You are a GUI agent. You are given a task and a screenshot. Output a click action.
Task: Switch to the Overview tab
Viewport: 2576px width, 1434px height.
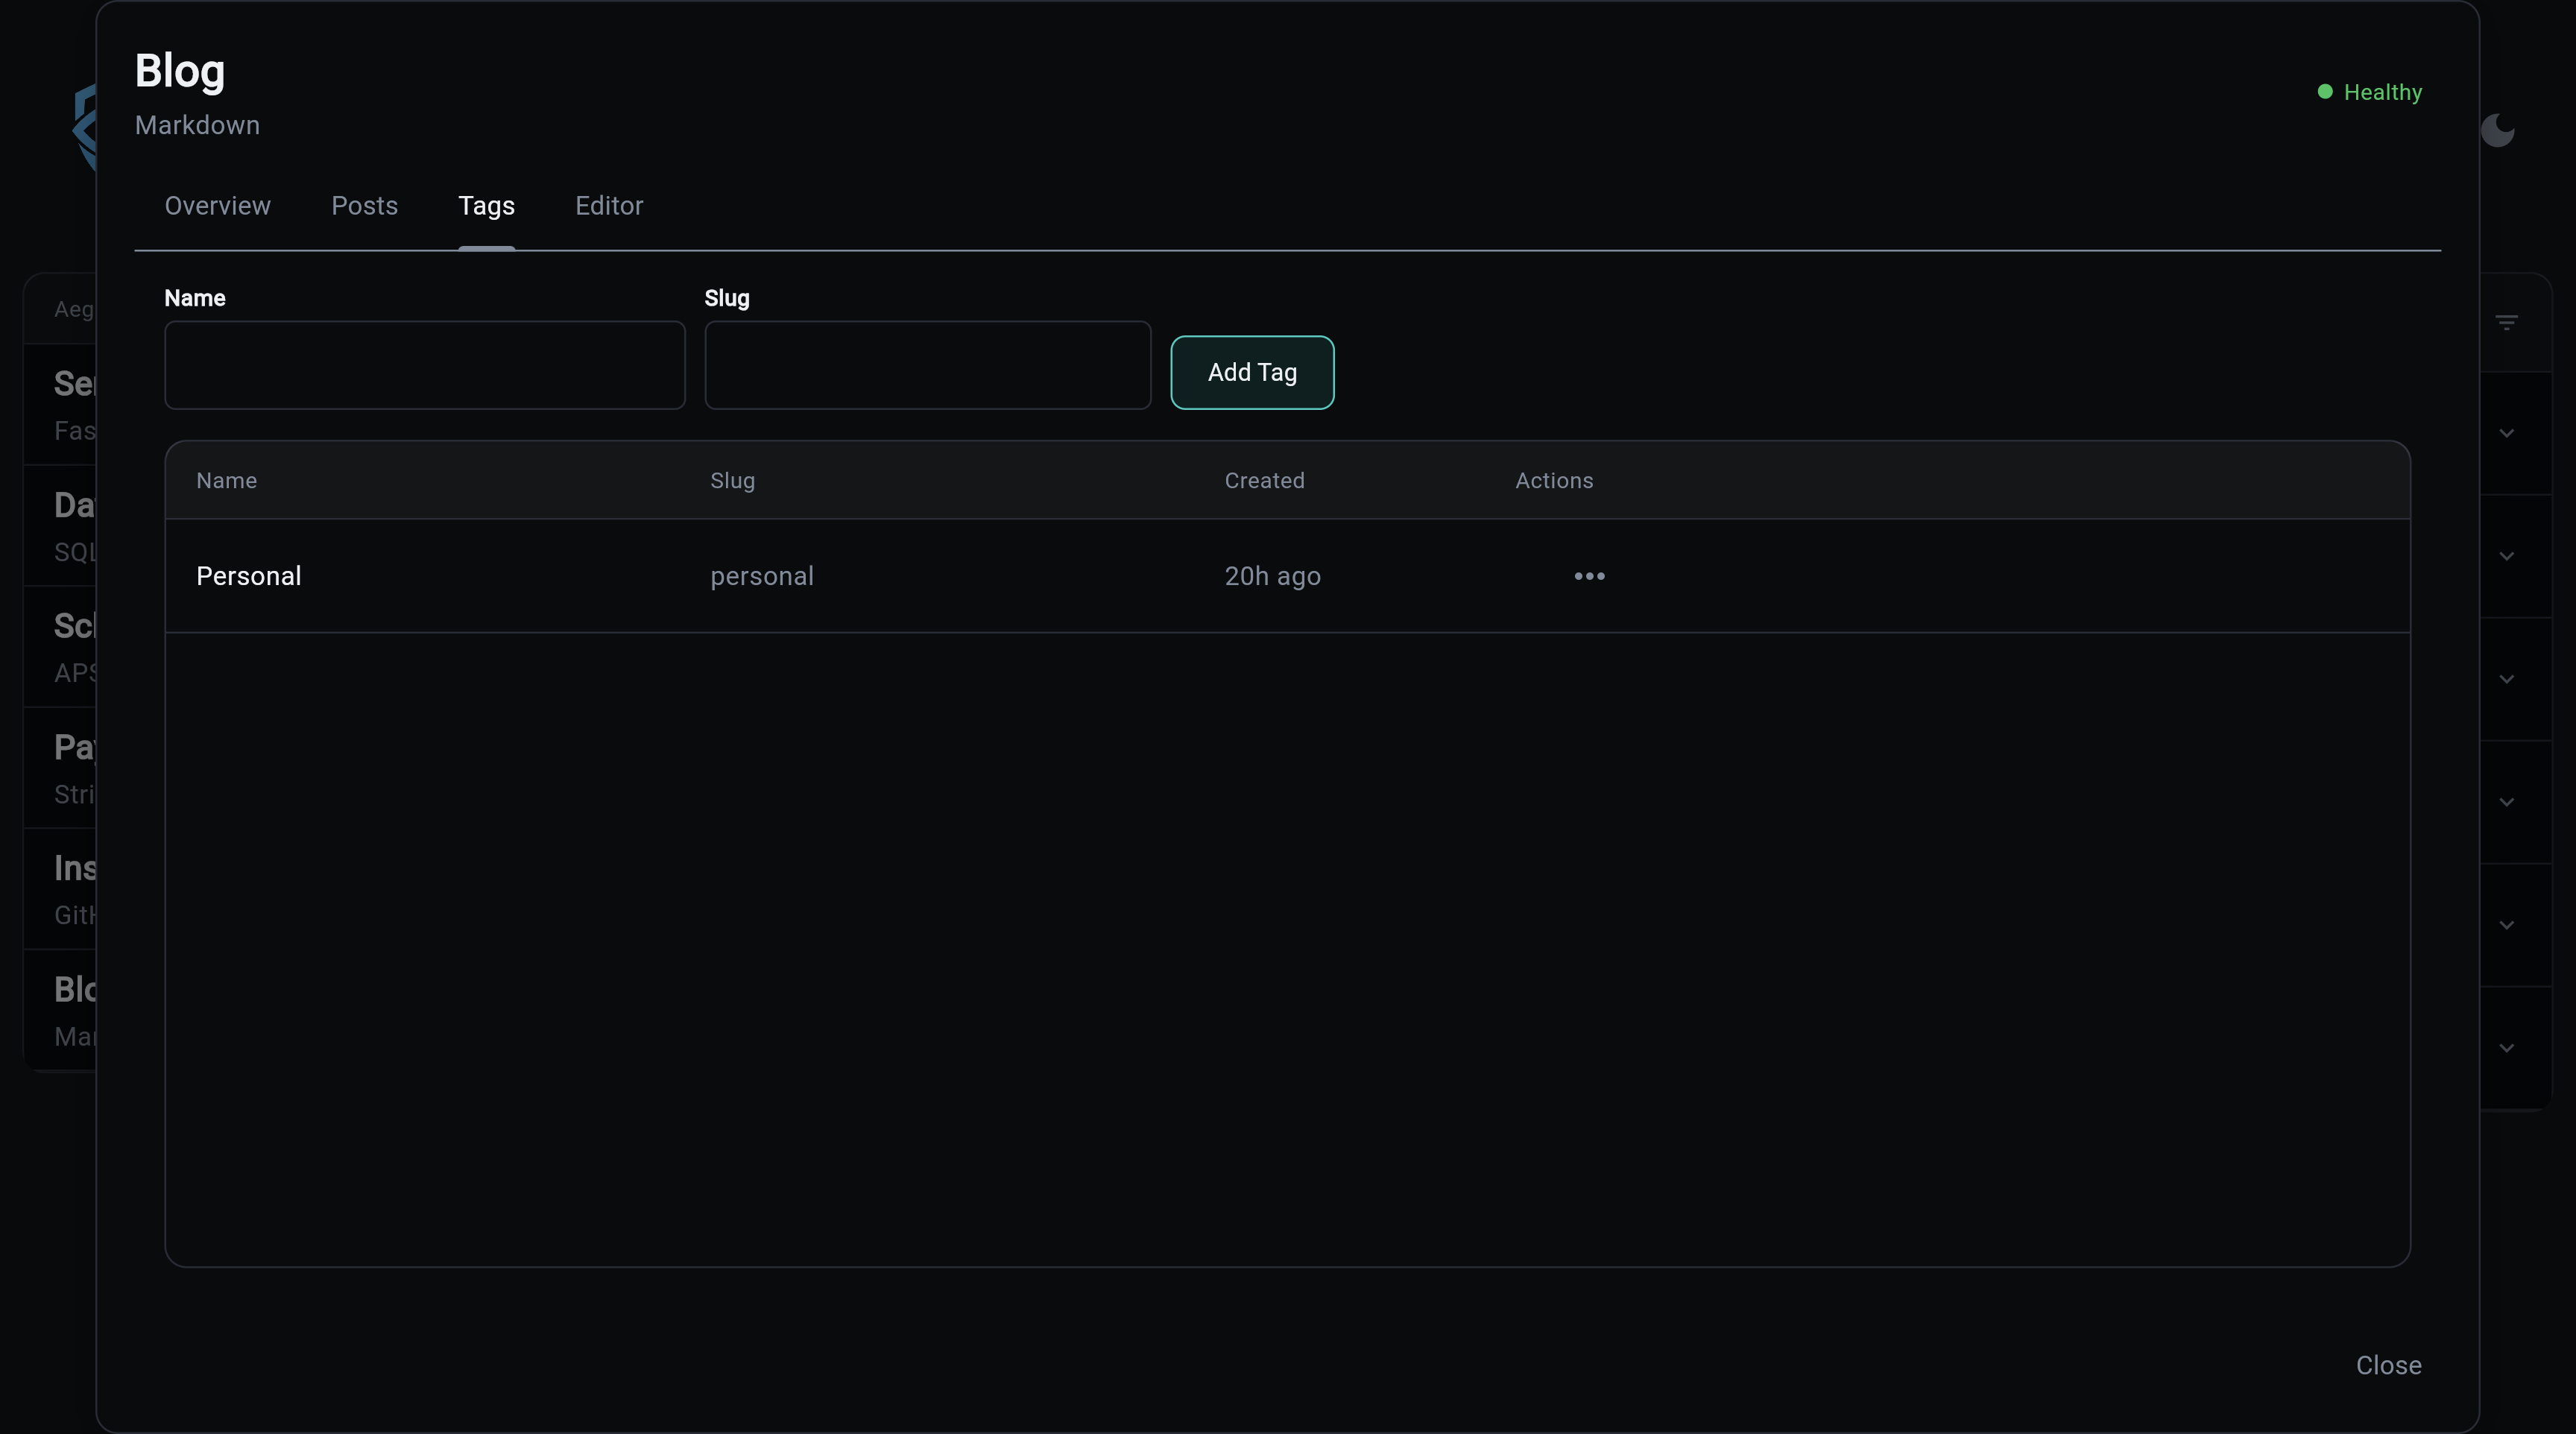[x=217, y=206]
